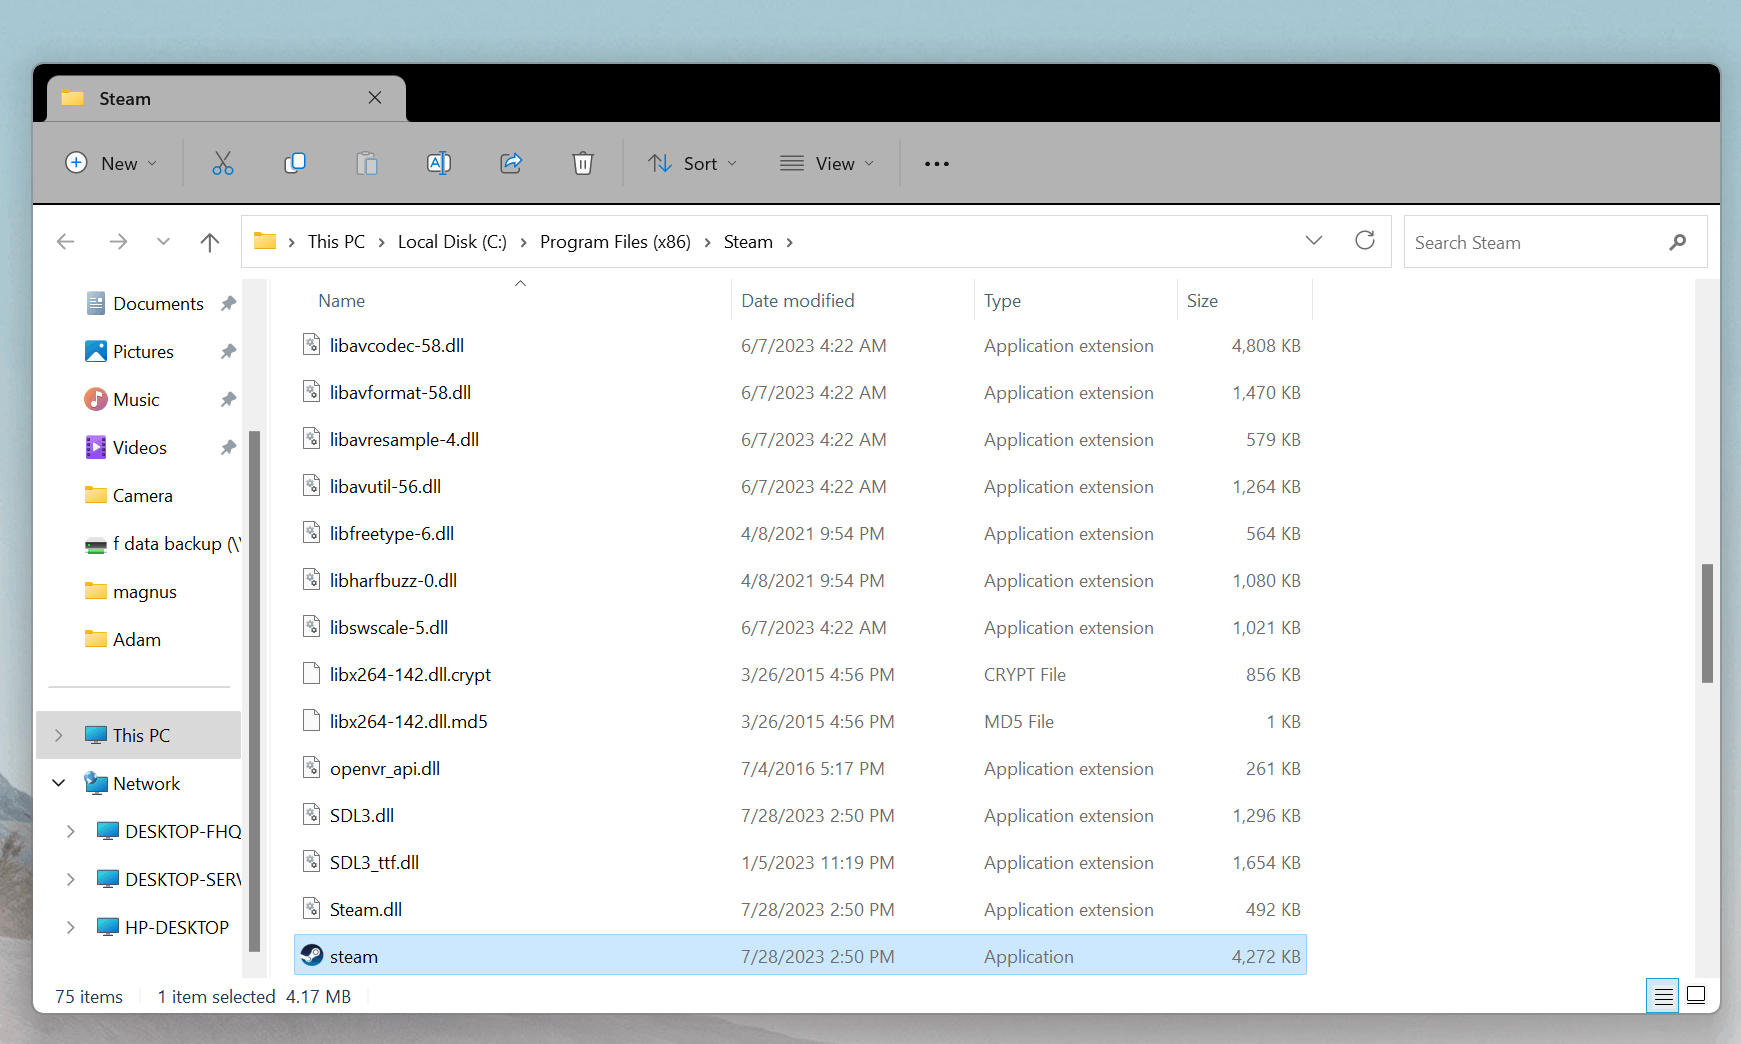Switch to large thumbnails view toggle

click(1696, 995)
